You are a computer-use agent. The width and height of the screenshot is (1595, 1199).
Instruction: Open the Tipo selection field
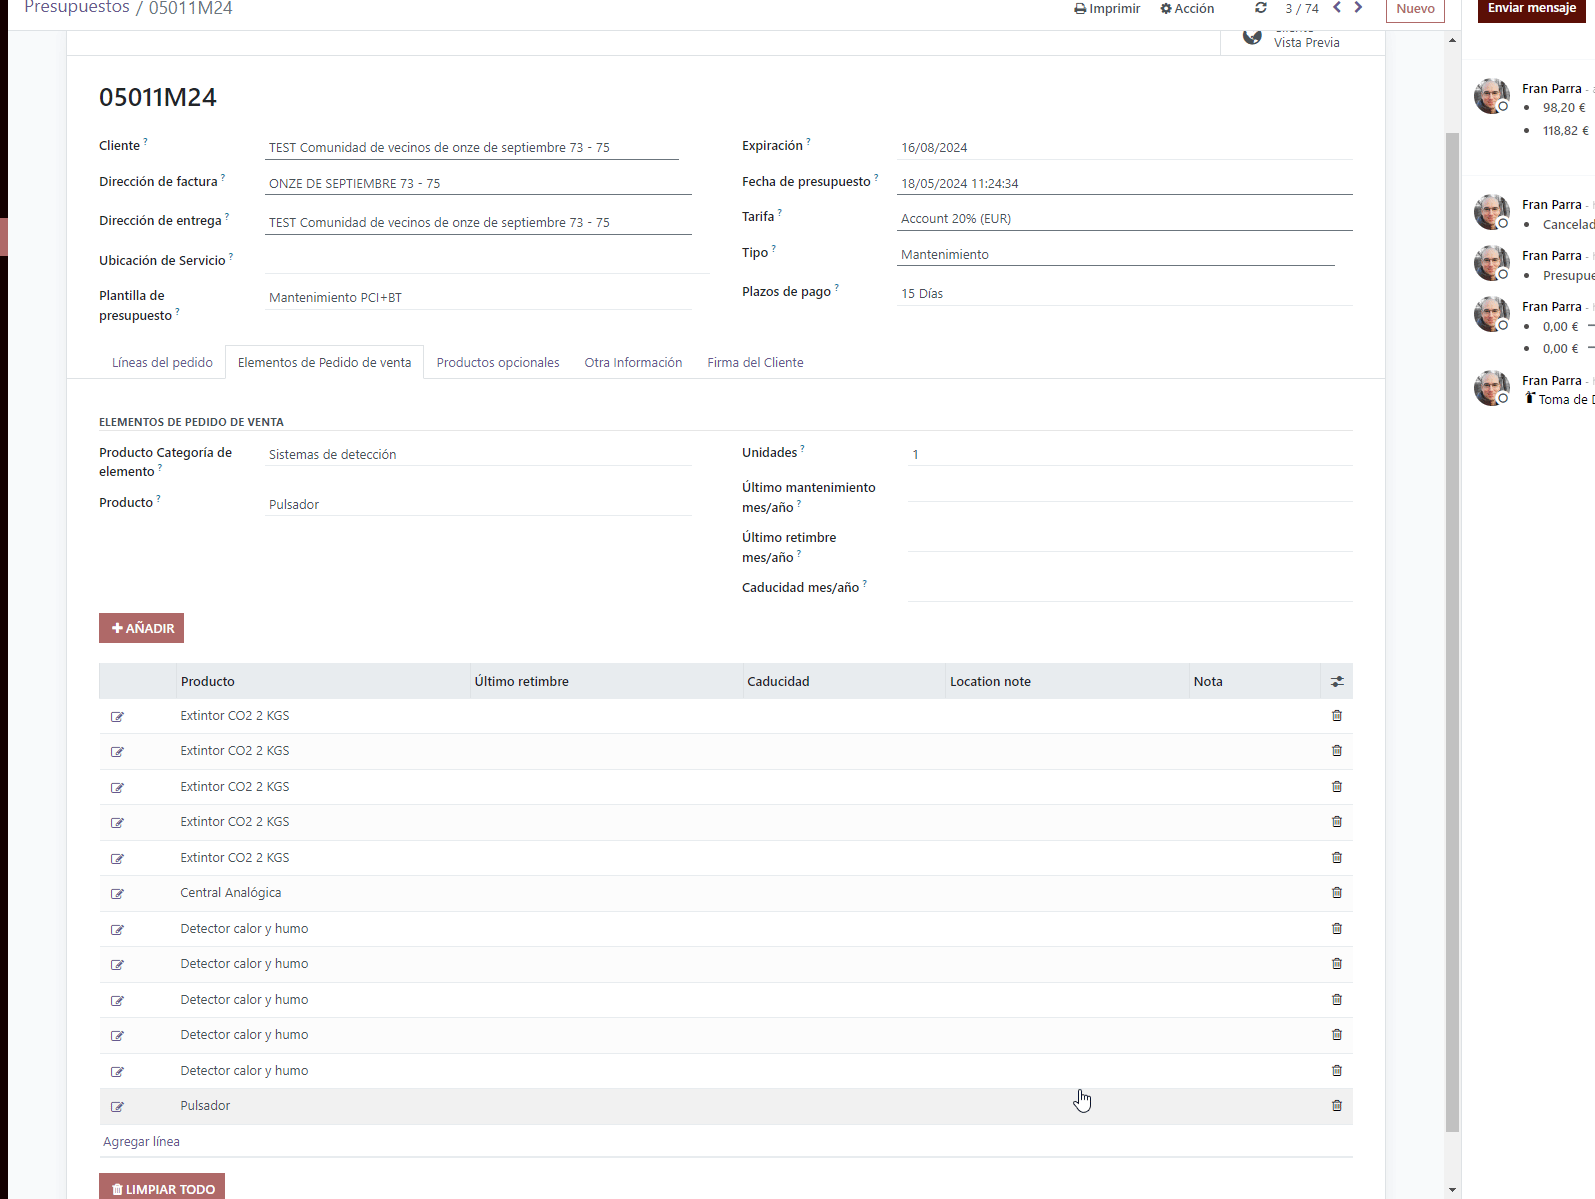(1116, 255)
